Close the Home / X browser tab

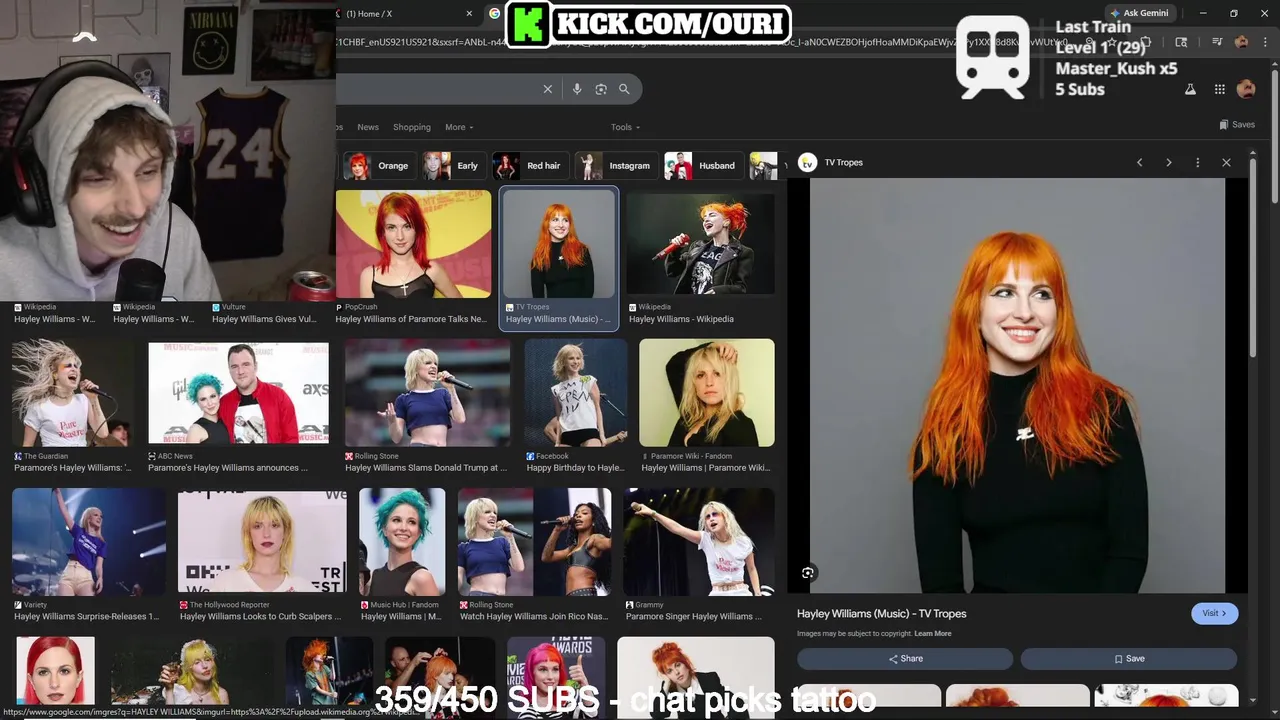[x=469, y=13]
